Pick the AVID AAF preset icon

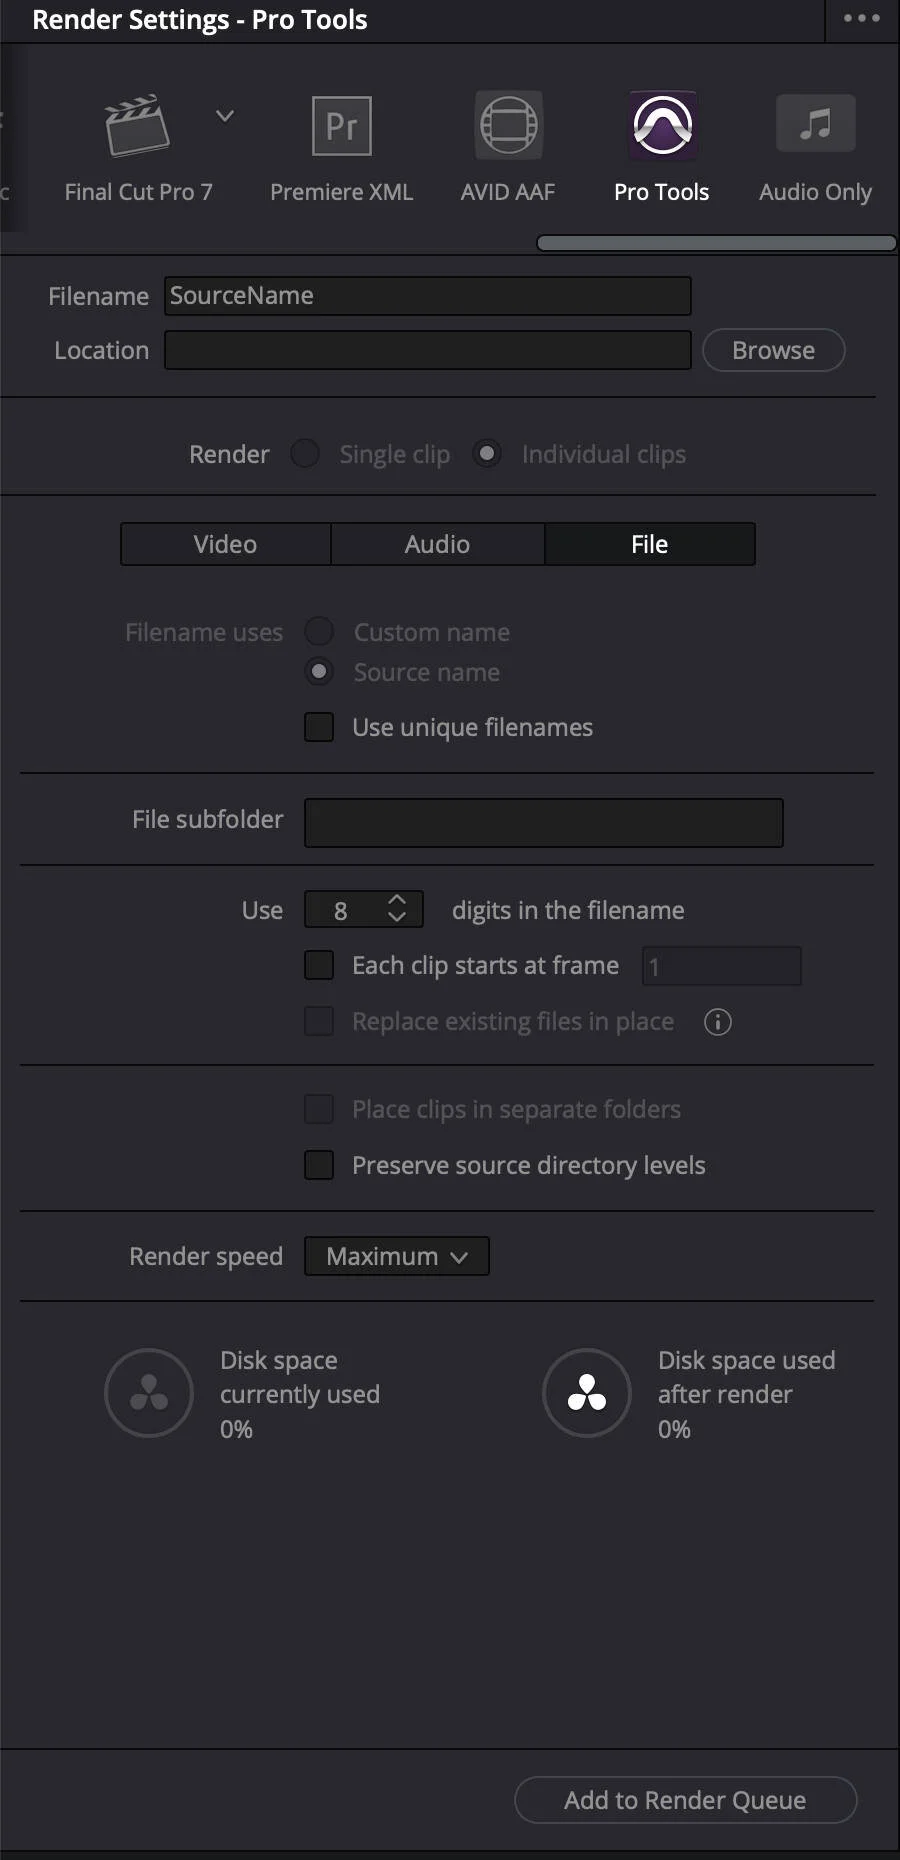pyautogui.click(x=508, y=126)
